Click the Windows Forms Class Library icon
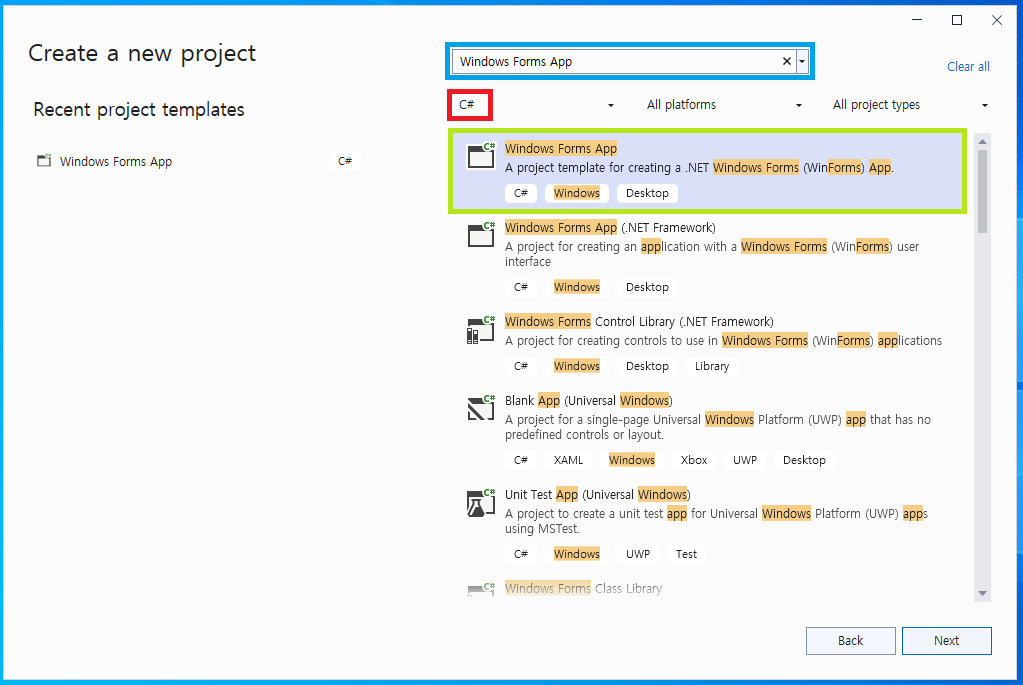Image resolution: width=1023 pixels, height=685 pixels. 481,589
